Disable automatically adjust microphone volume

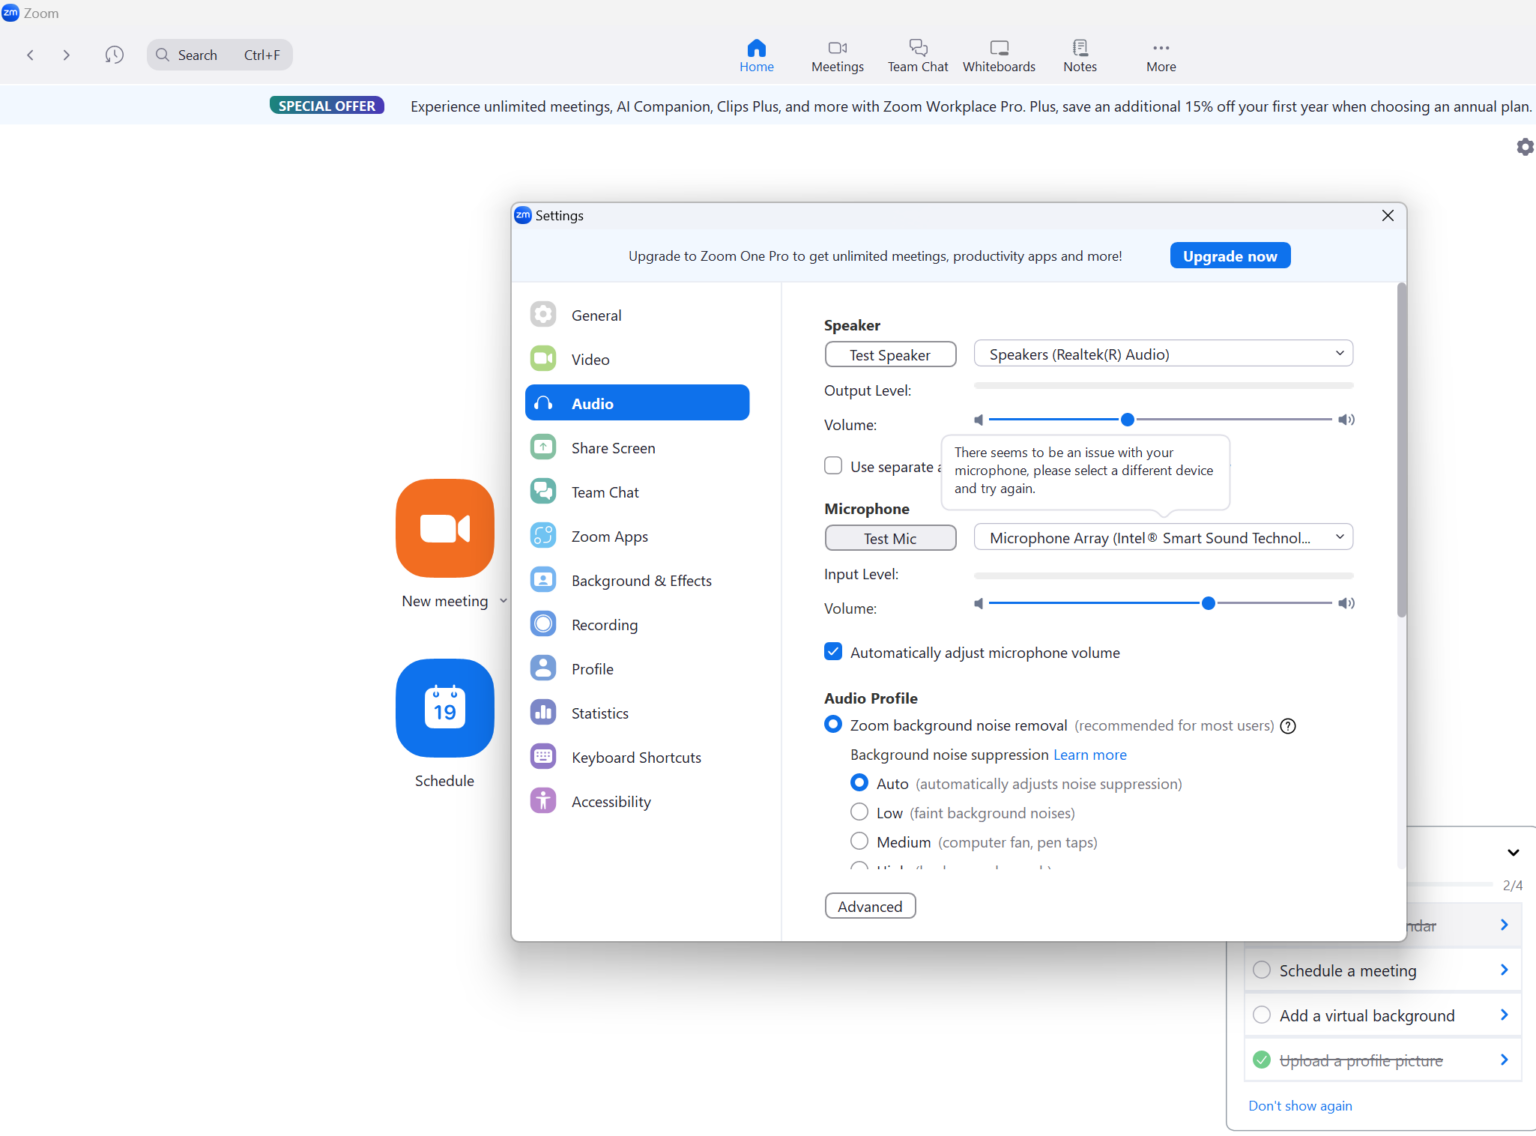pyautogui.click(x=833, y=651)
